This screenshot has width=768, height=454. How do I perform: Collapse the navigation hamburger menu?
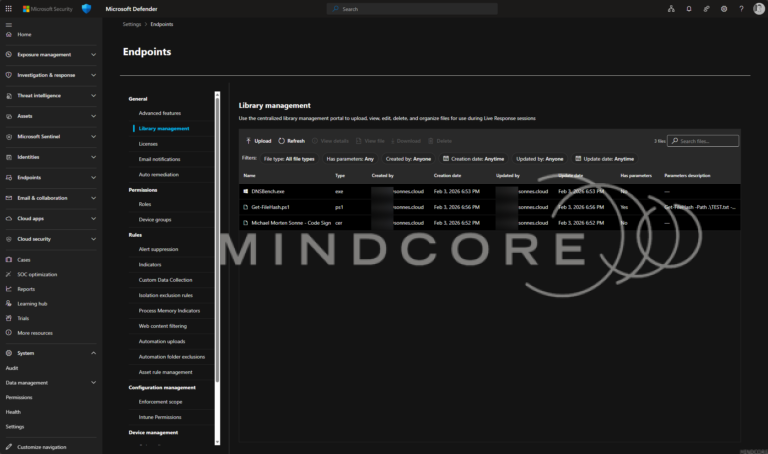click(8, 24)
